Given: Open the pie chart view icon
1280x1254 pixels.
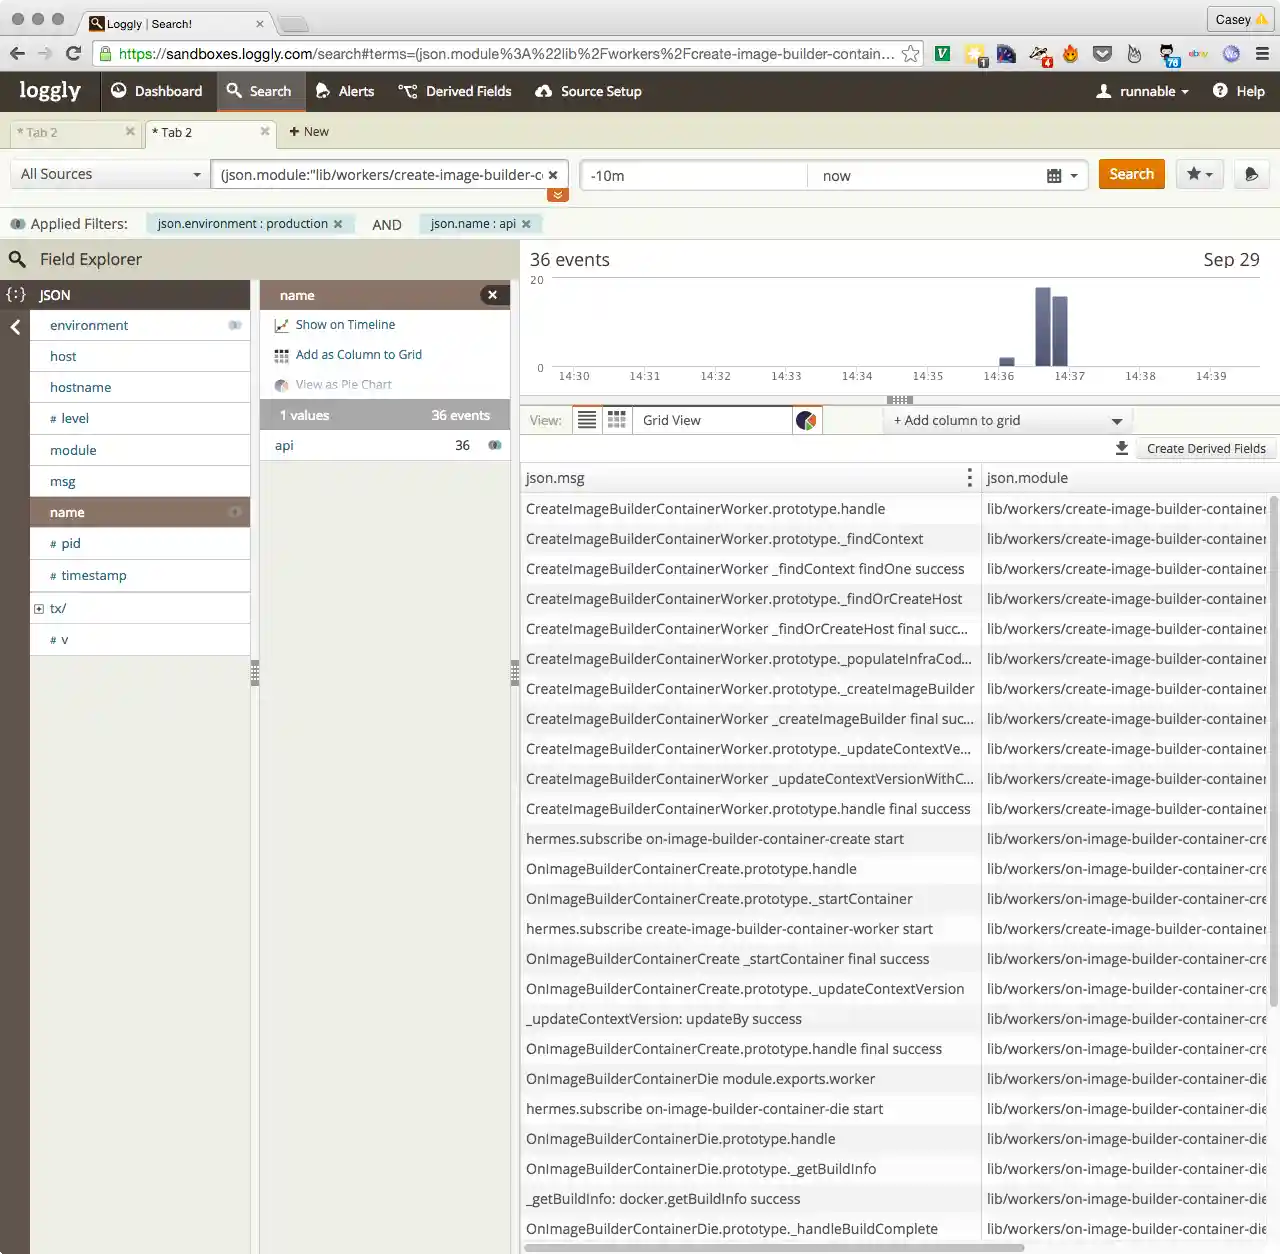Looking at the screenshot, I should click(x=806, y=421).
